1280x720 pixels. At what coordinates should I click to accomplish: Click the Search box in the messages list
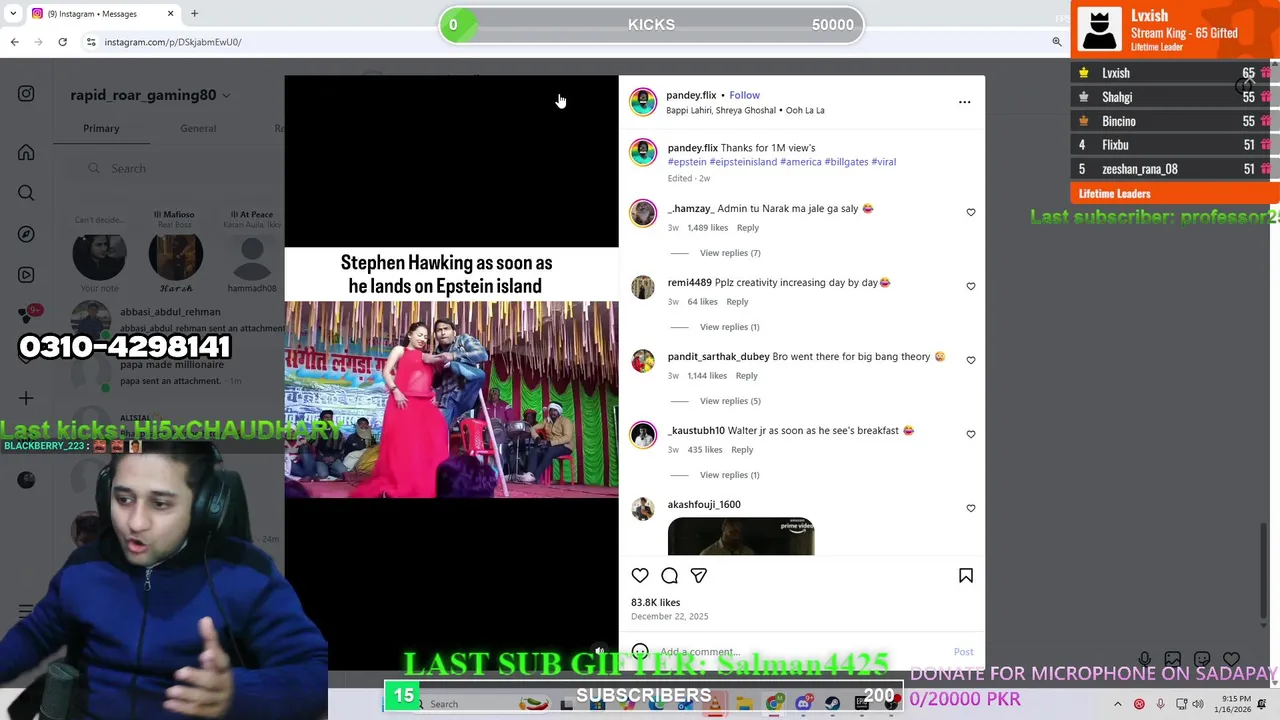click(175, 168)
